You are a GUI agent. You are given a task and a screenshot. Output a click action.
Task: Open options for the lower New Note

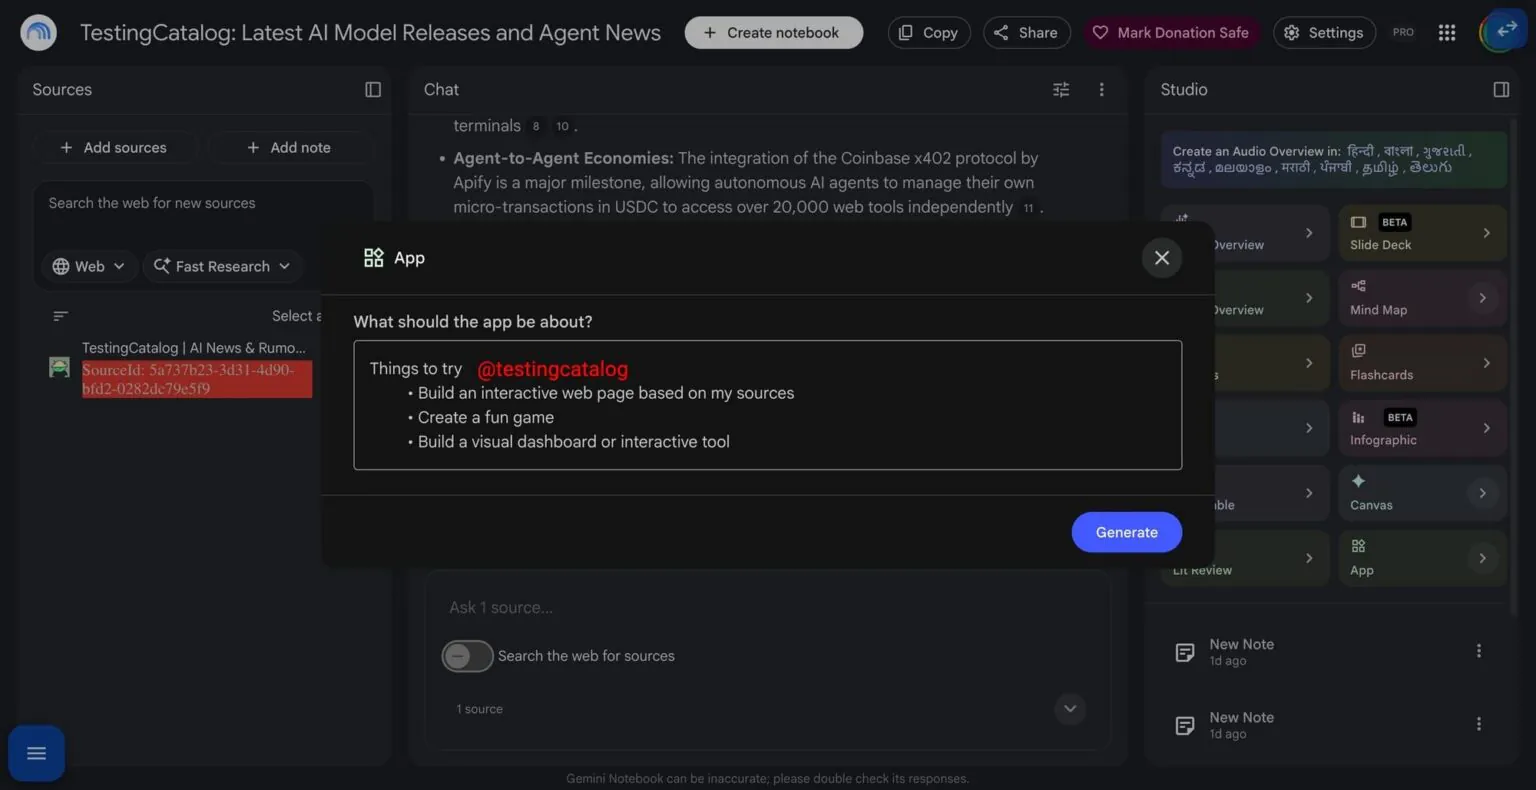click(1478, 724)
